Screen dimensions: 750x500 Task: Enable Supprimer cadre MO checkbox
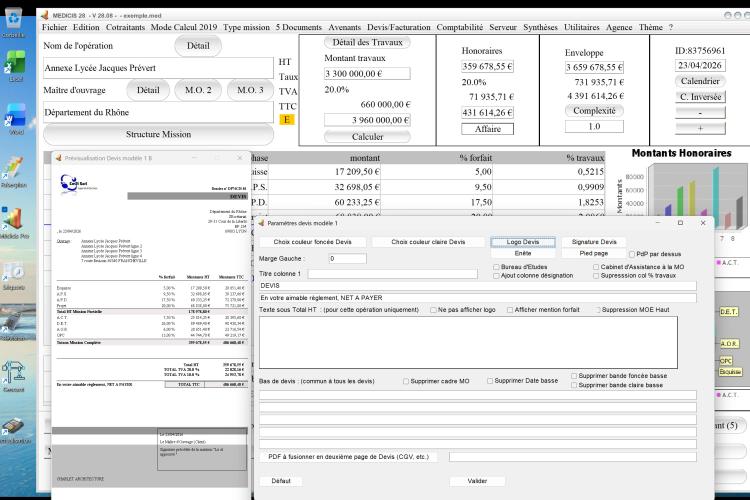[406, 381]
